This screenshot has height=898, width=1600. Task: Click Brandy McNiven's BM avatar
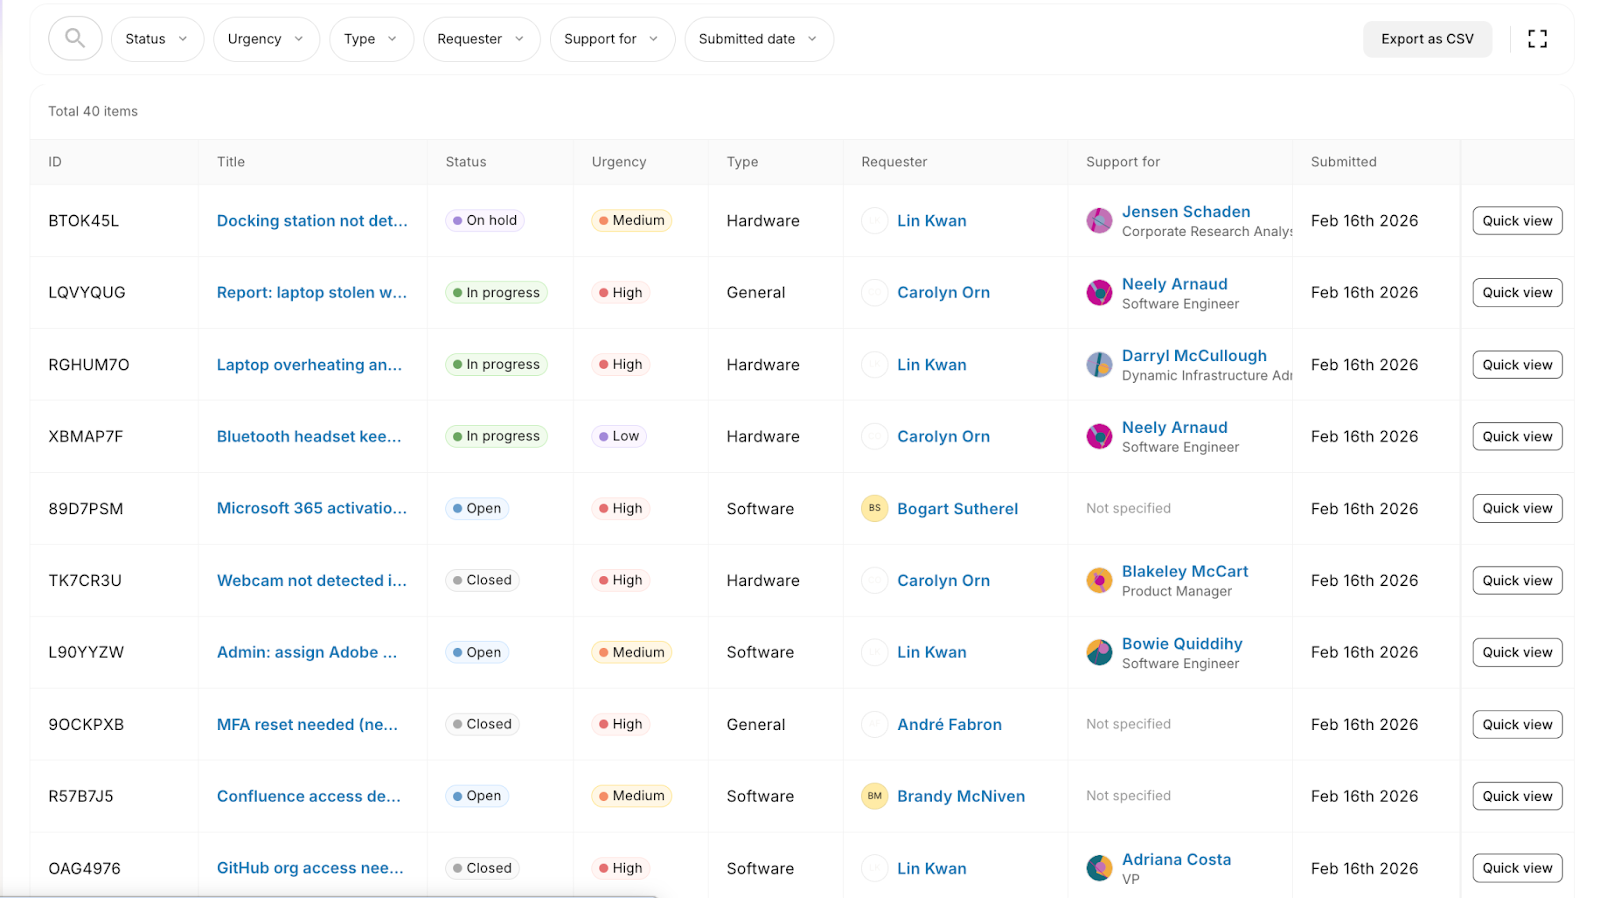click(x=874, y=796)
